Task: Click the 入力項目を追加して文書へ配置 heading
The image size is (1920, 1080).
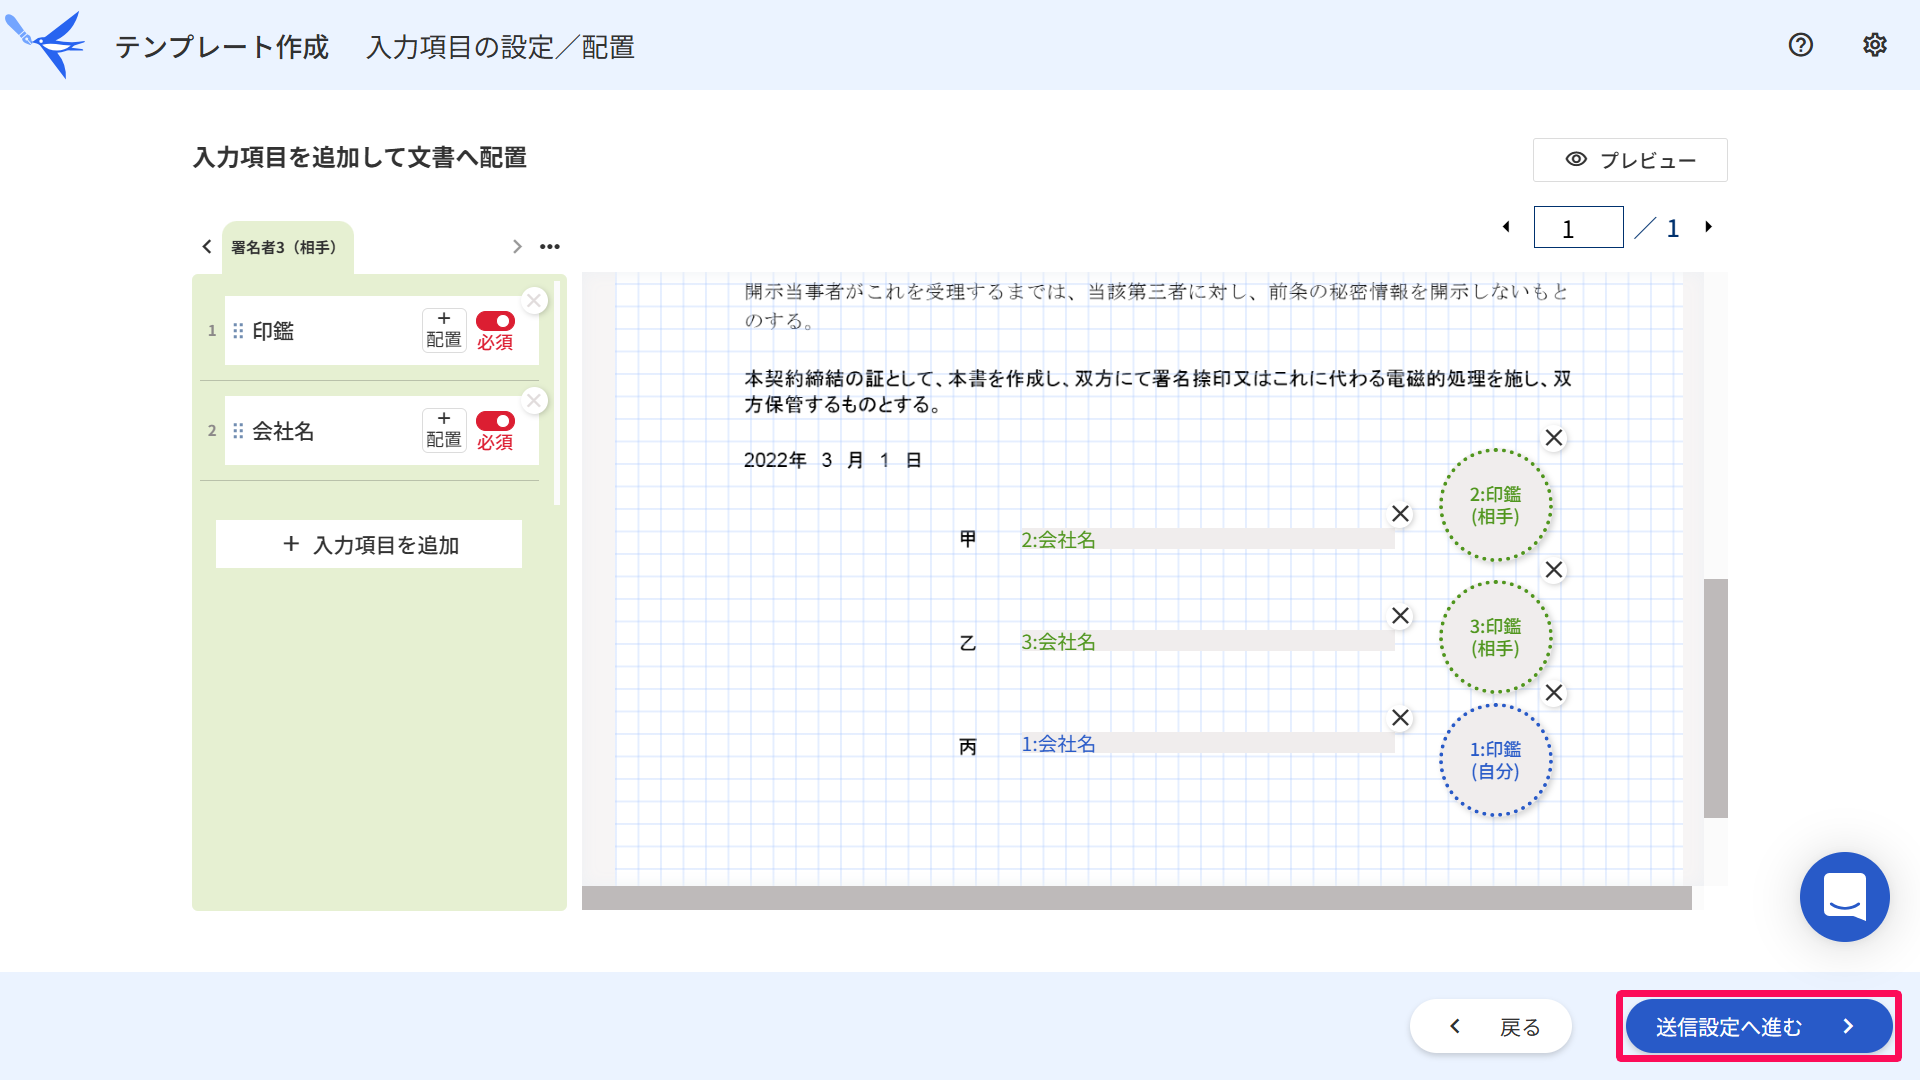Action: coord(360,158)
